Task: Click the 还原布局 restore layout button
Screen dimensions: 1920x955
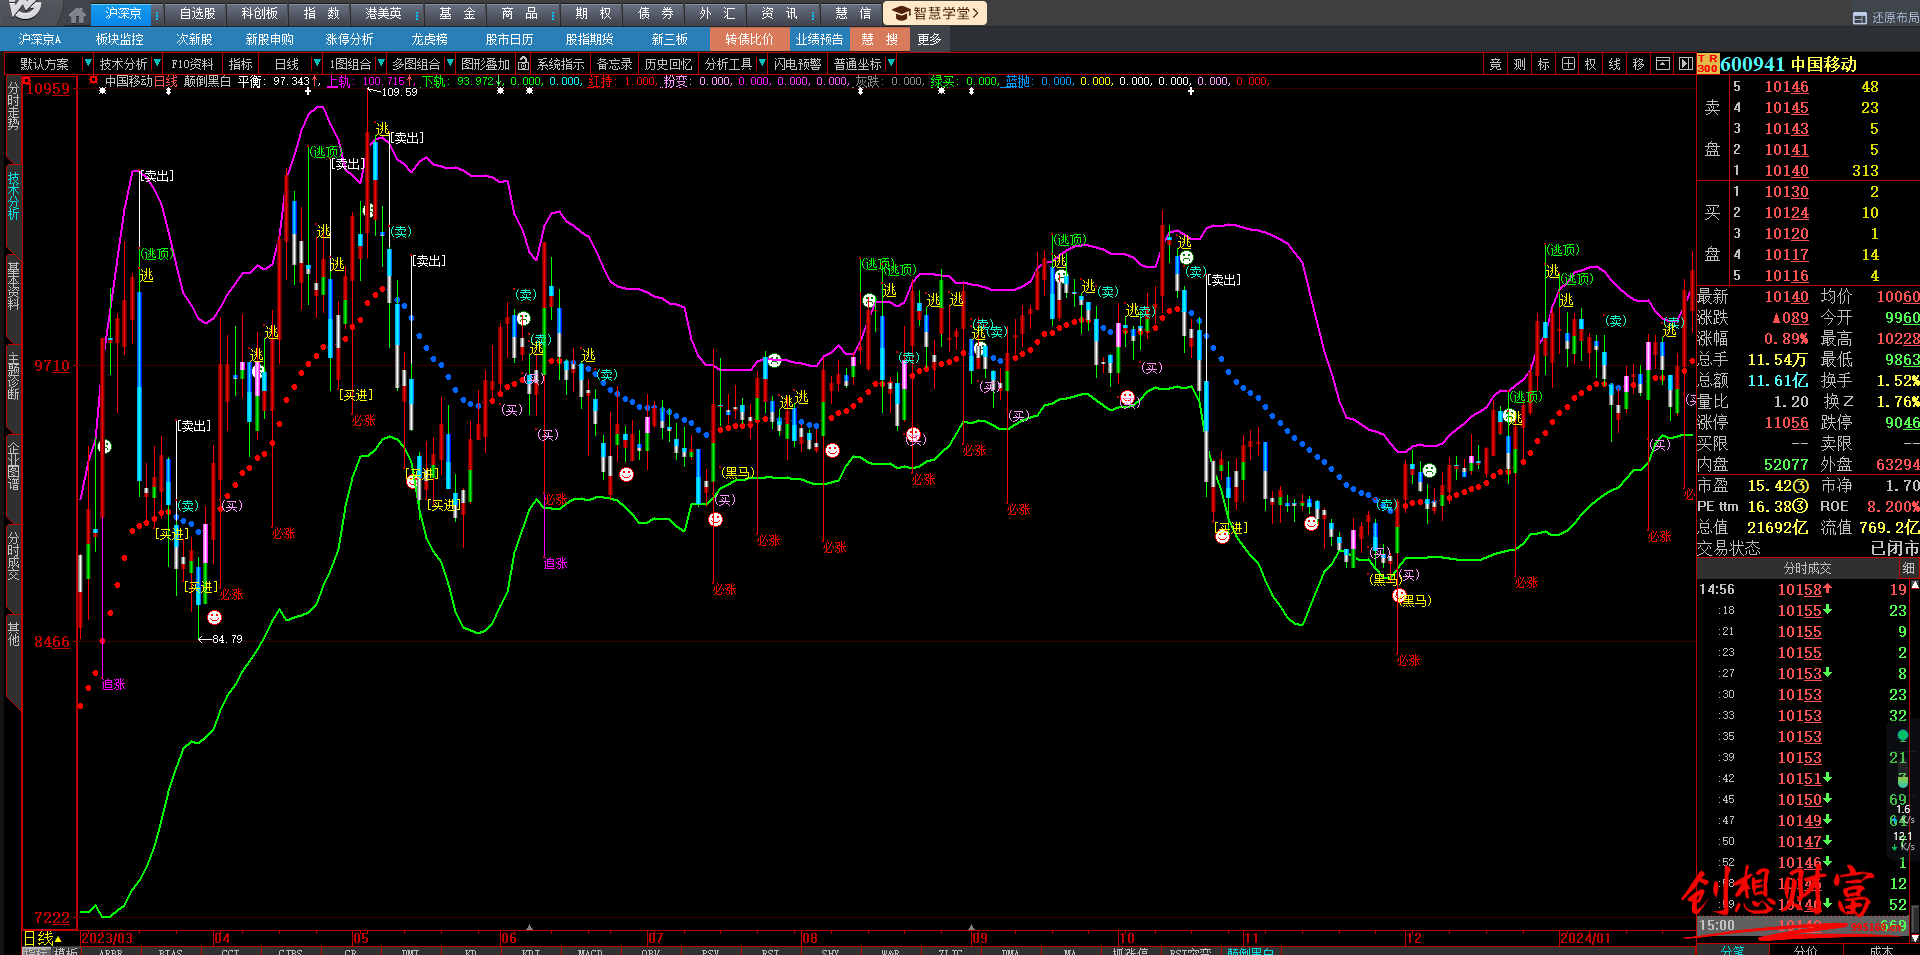Action: [x=1886, y=18]
